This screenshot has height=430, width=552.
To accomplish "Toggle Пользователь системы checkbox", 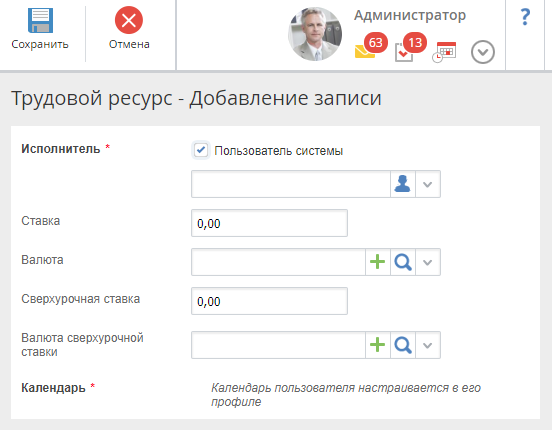I will click(201, 150).
